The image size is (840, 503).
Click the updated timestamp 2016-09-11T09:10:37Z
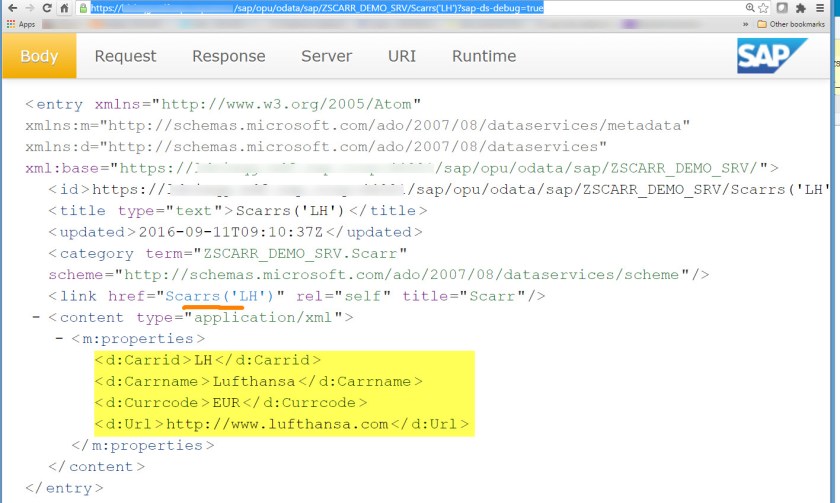coord(230,232)
